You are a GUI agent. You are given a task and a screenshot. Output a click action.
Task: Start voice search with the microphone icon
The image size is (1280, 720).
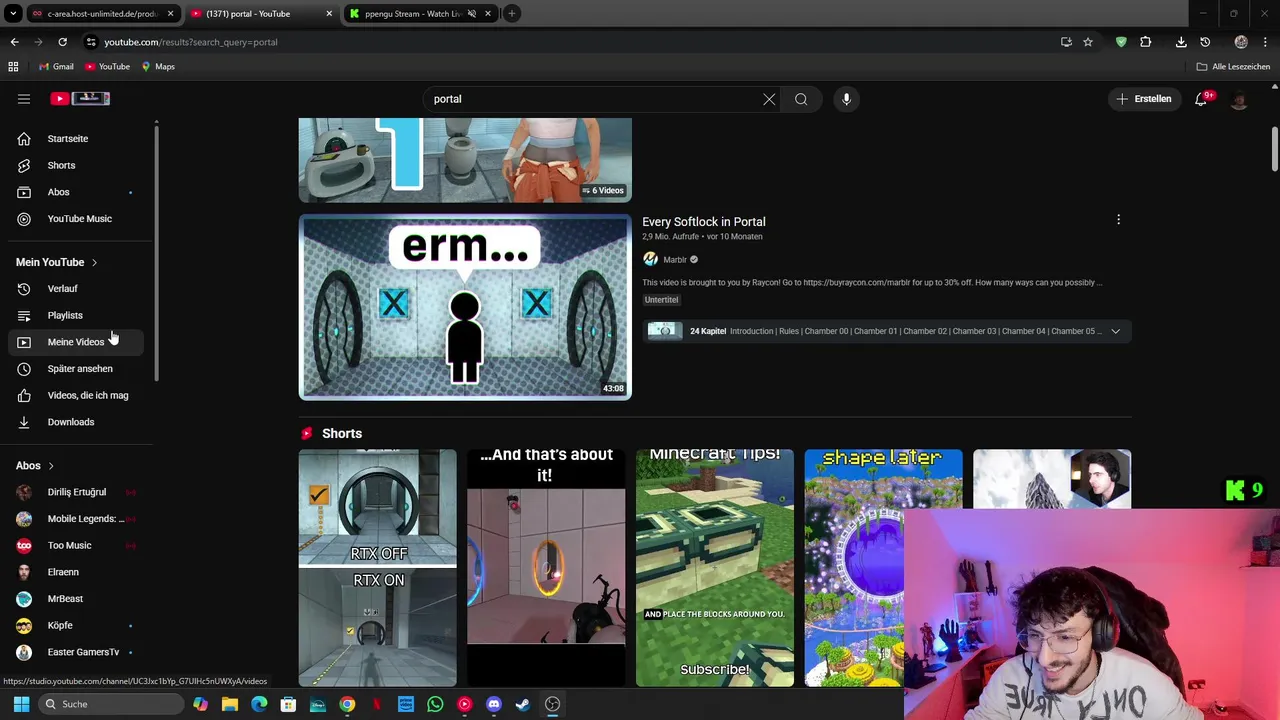846,99
